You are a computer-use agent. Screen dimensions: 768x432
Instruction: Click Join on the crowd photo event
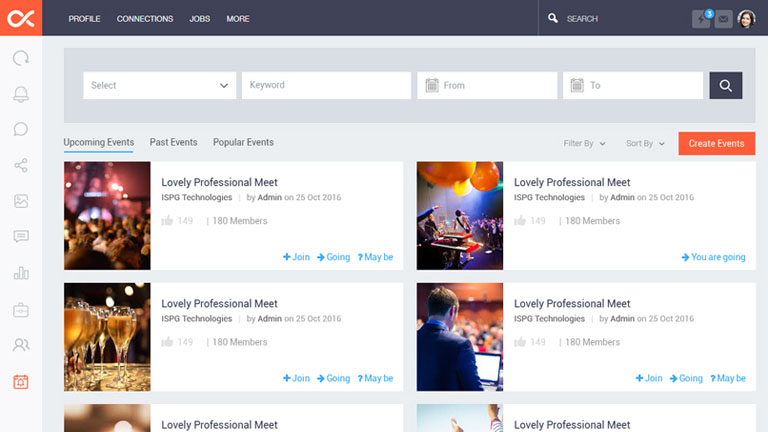pyautogui.click(x=296, y=257)
